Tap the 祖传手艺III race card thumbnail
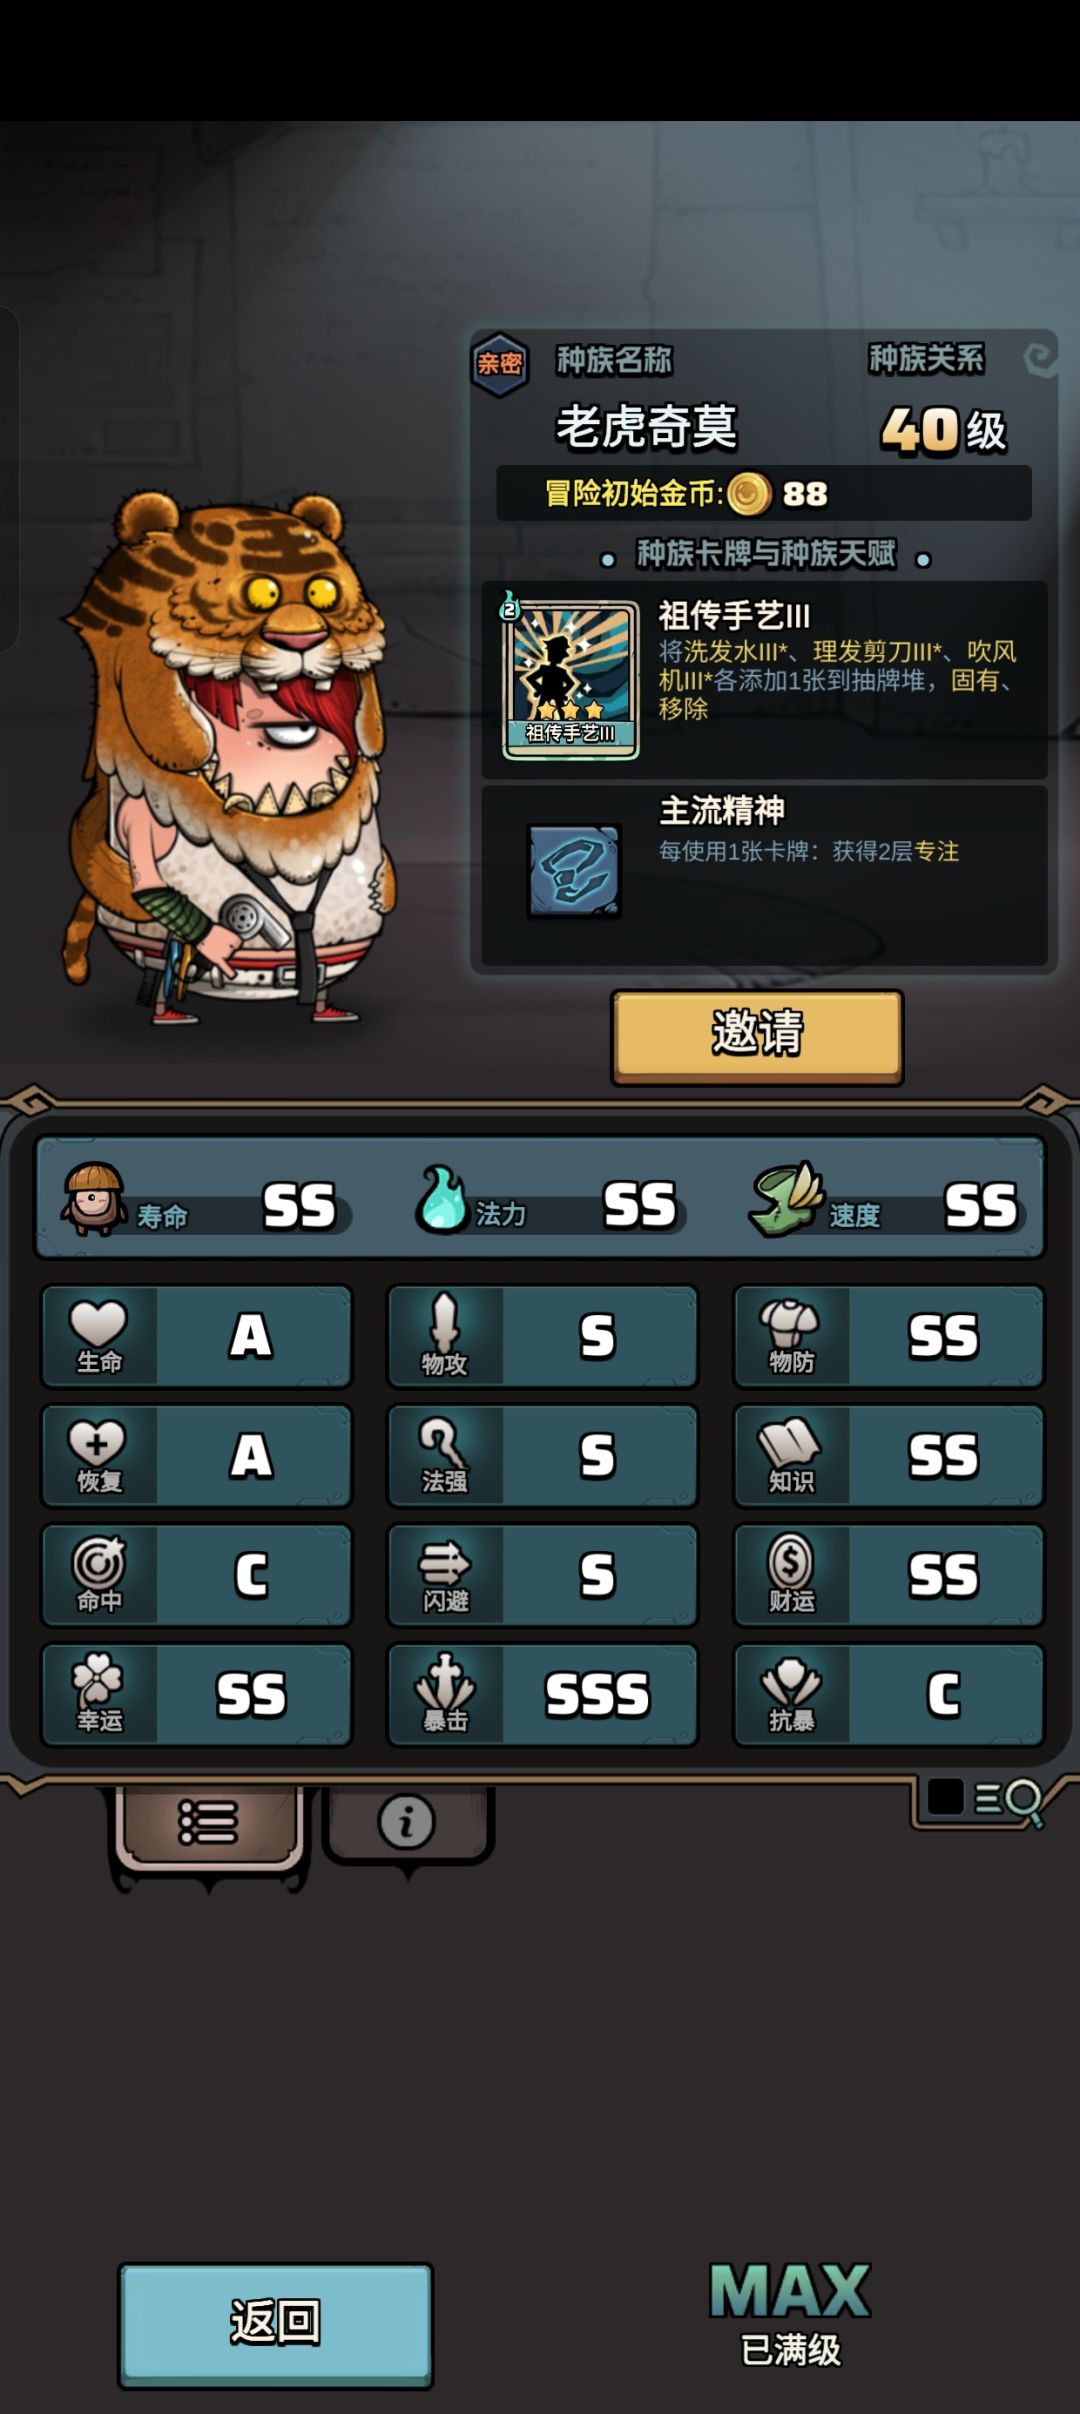This screenshot has height=2414, width=1080. pos(570,679)
